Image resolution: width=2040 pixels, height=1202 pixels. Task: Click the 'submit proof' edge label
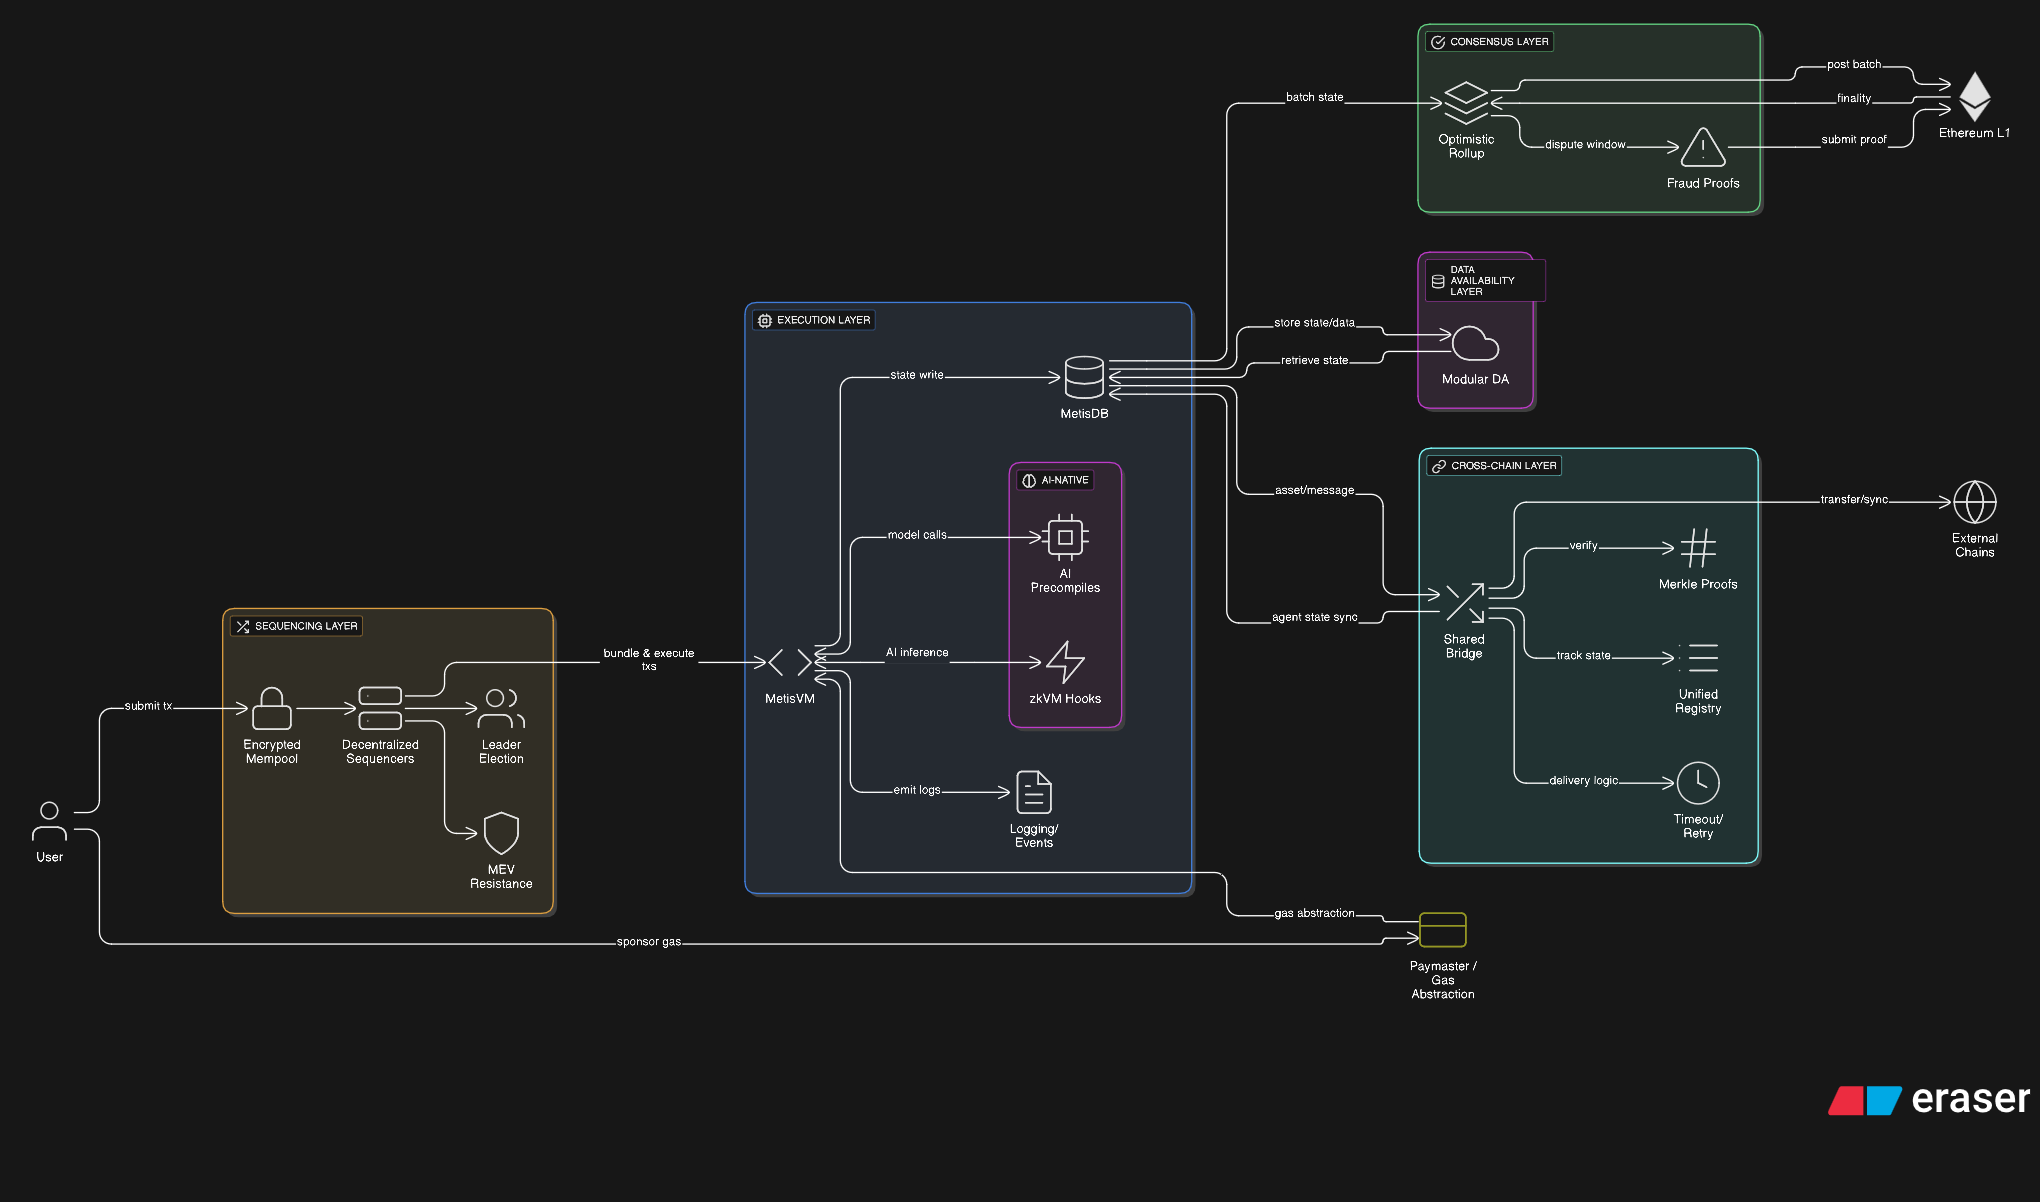pyautogui.click(x=1854, y=139)
